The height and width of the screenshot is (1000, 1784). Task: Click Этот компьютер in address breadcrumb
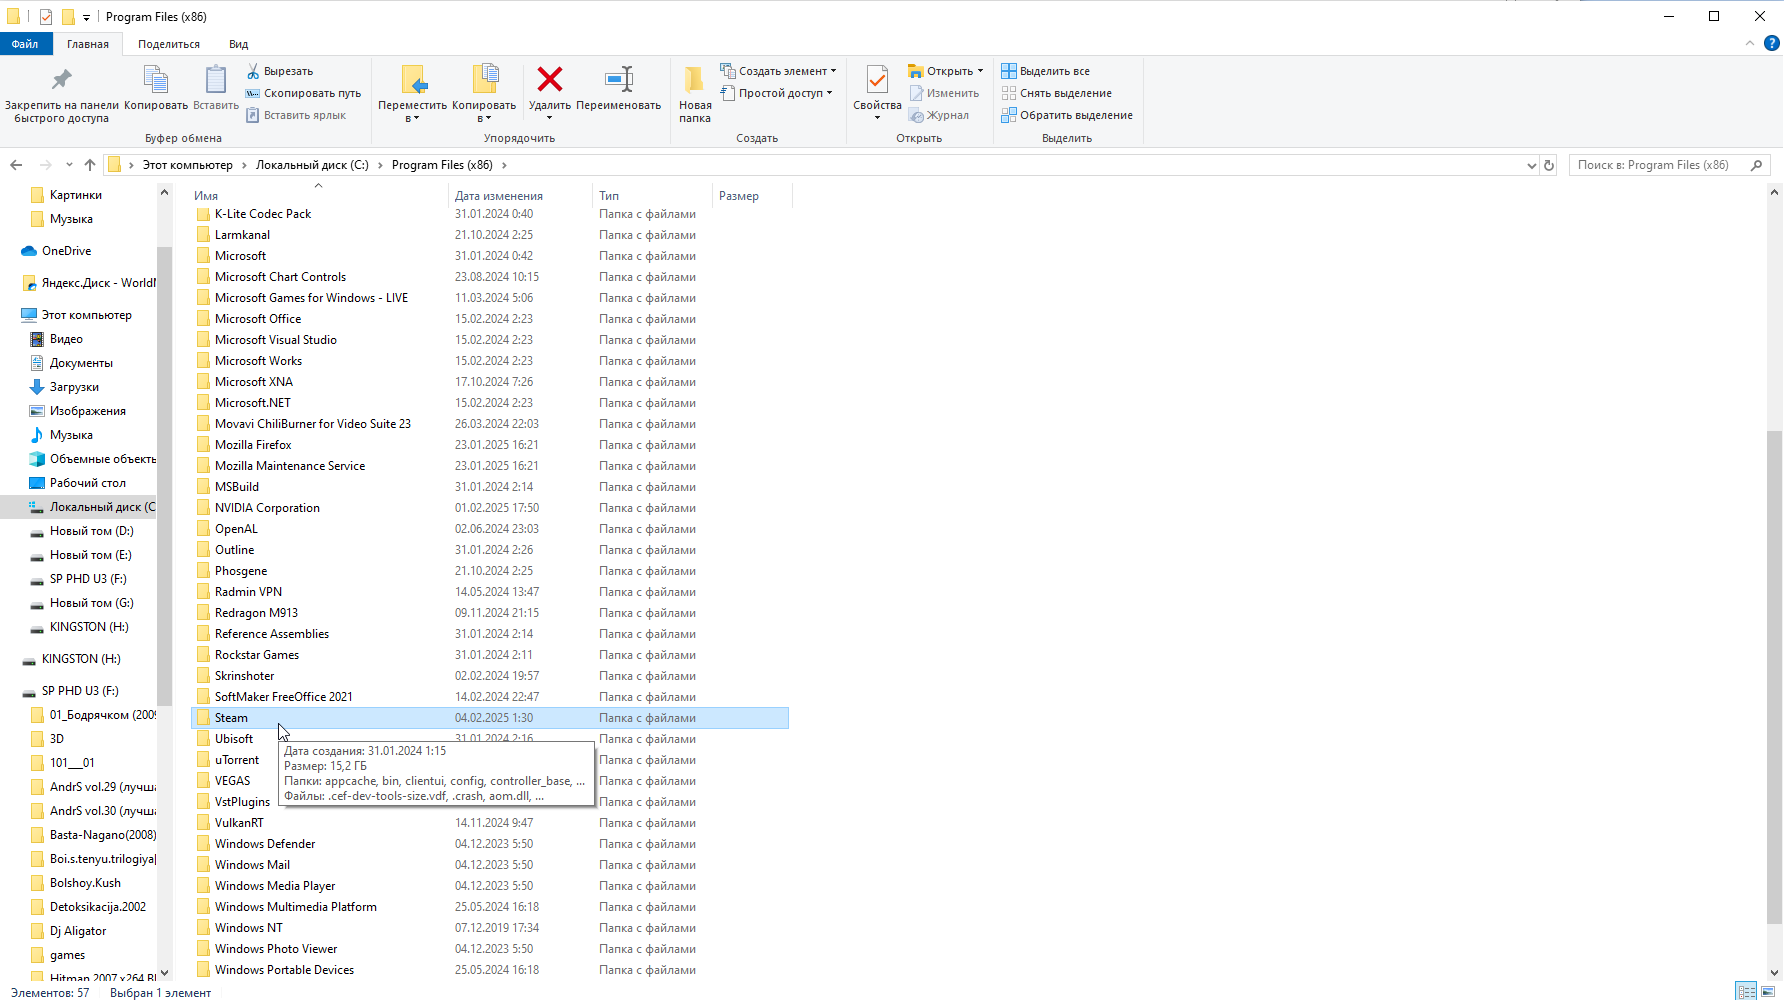click(x=188, y=165)
